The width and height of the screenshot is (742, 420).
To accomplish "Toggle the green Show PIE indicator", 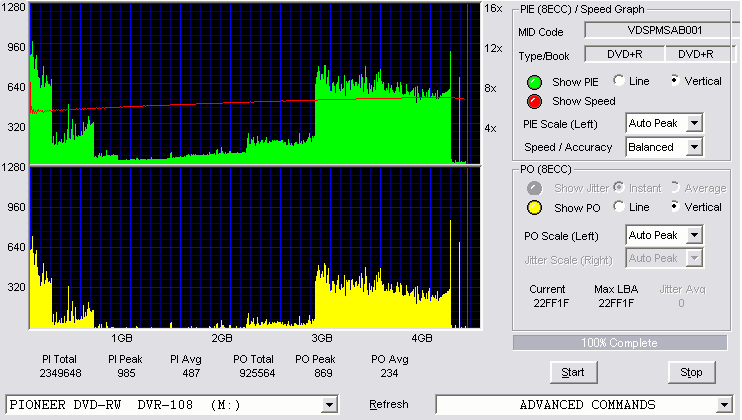I will pyautogui.click(x=534, y=82).
